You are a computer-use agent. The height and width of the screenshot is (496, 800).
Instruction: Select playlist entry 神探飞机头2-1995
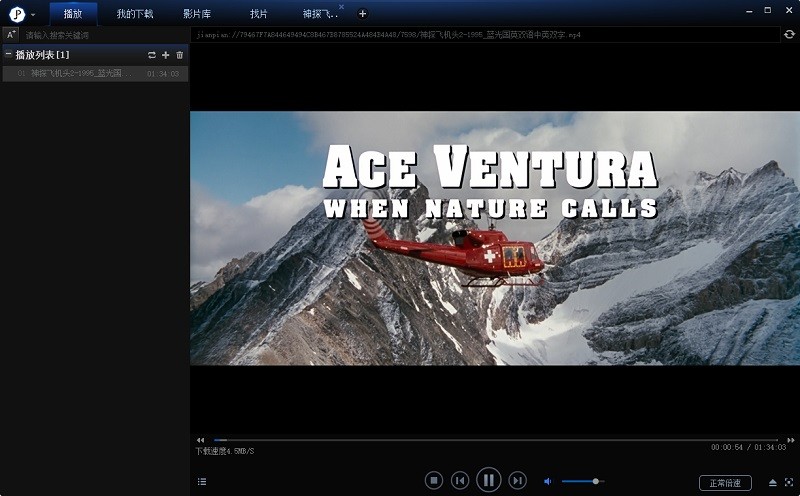(x=95, y=73)
